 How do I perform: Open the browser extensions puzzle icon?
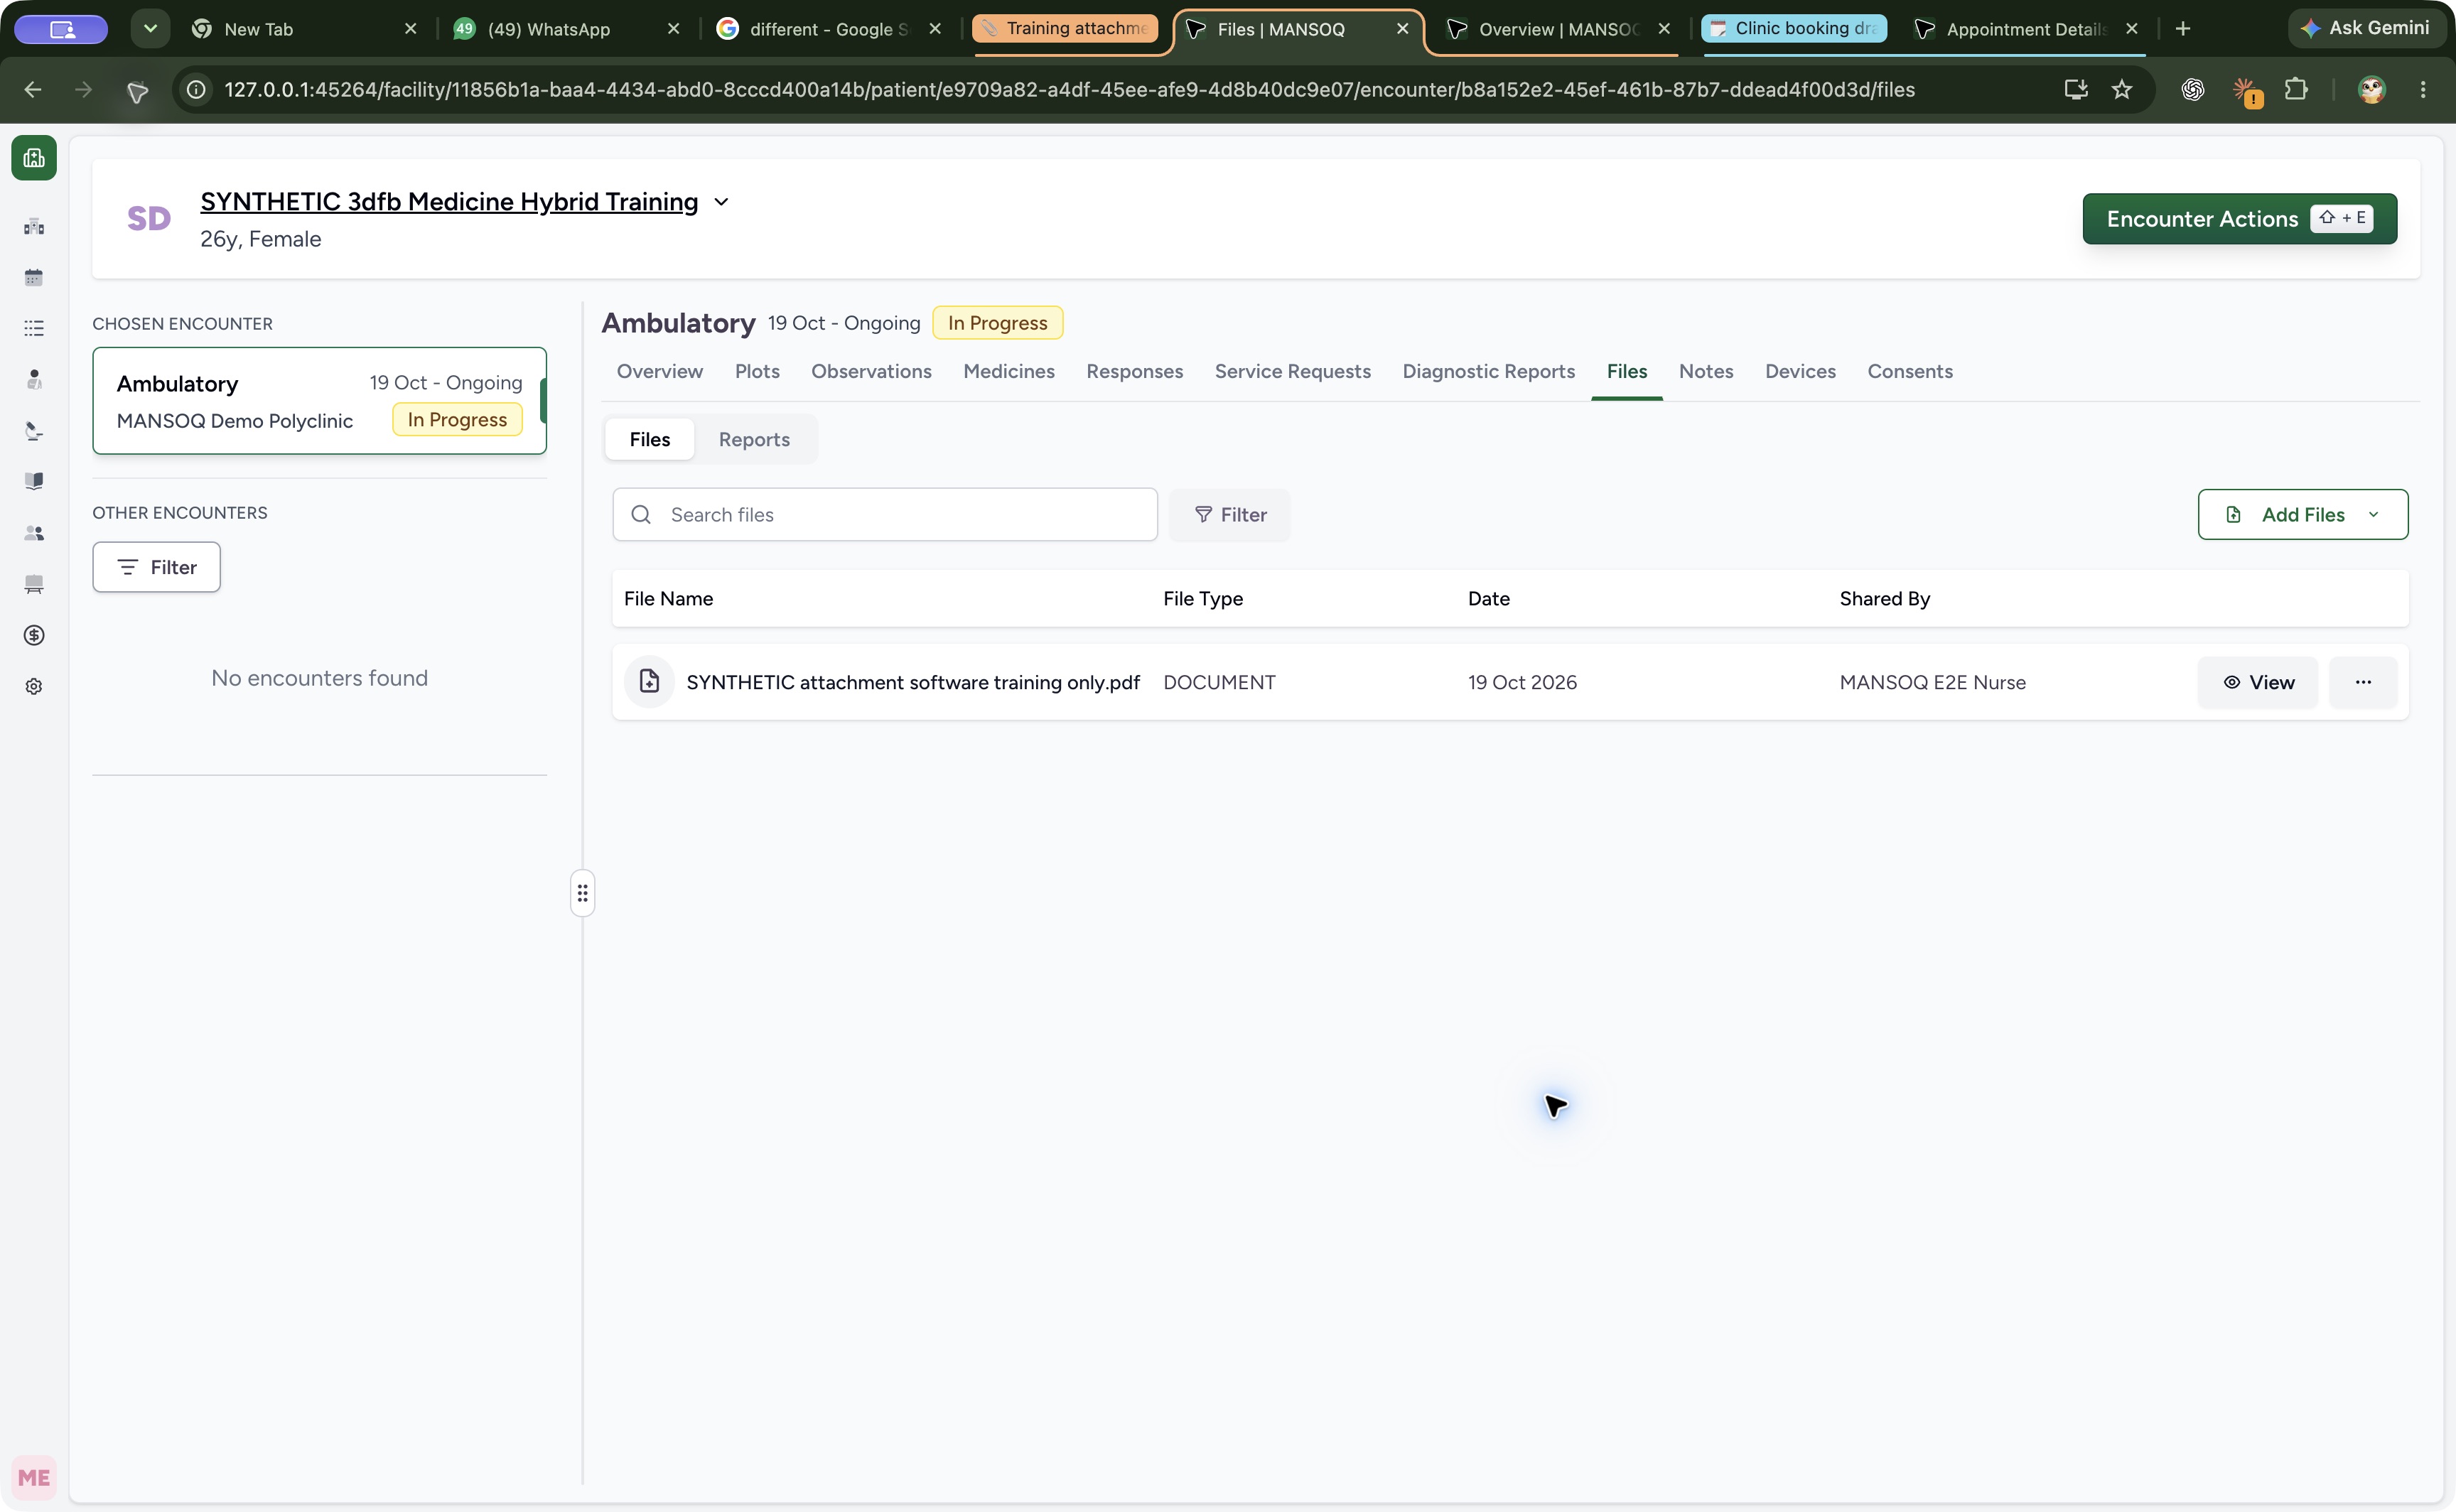(2296, 90)
